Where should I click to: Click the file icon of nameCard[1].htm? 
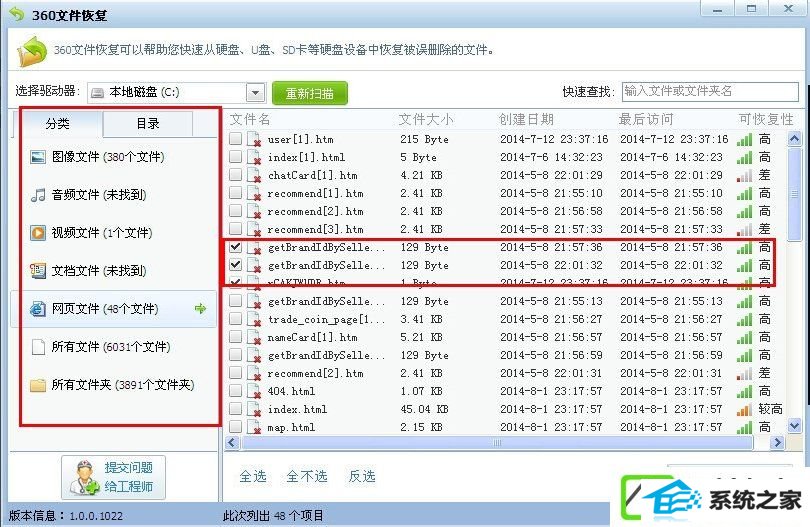point(254,337)
